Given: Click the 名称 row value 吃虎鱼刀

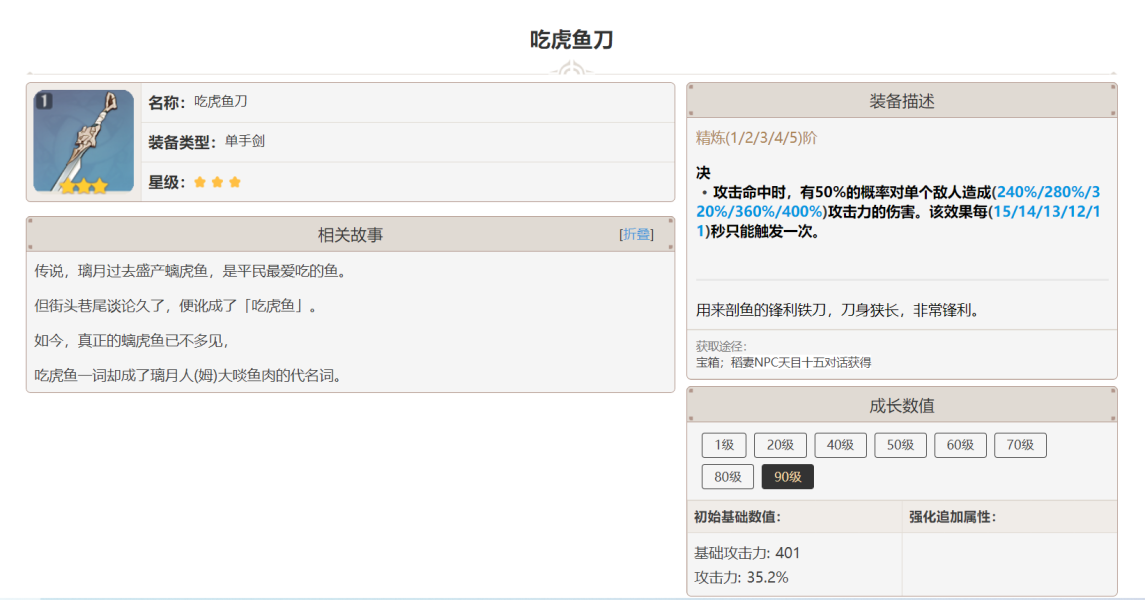Looking at the screenshot, I should (221, 101).
